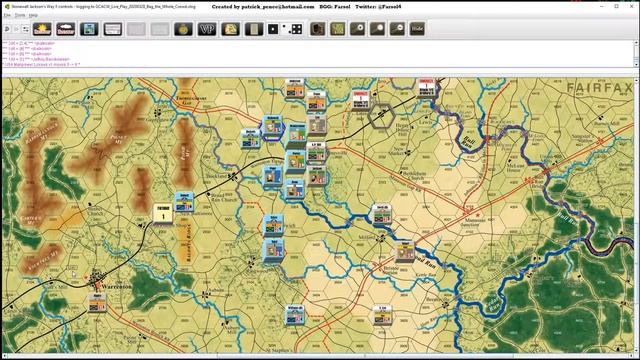Click the dark shield pieces toolbar icon
Screen dimensions: 640x360
318,29
